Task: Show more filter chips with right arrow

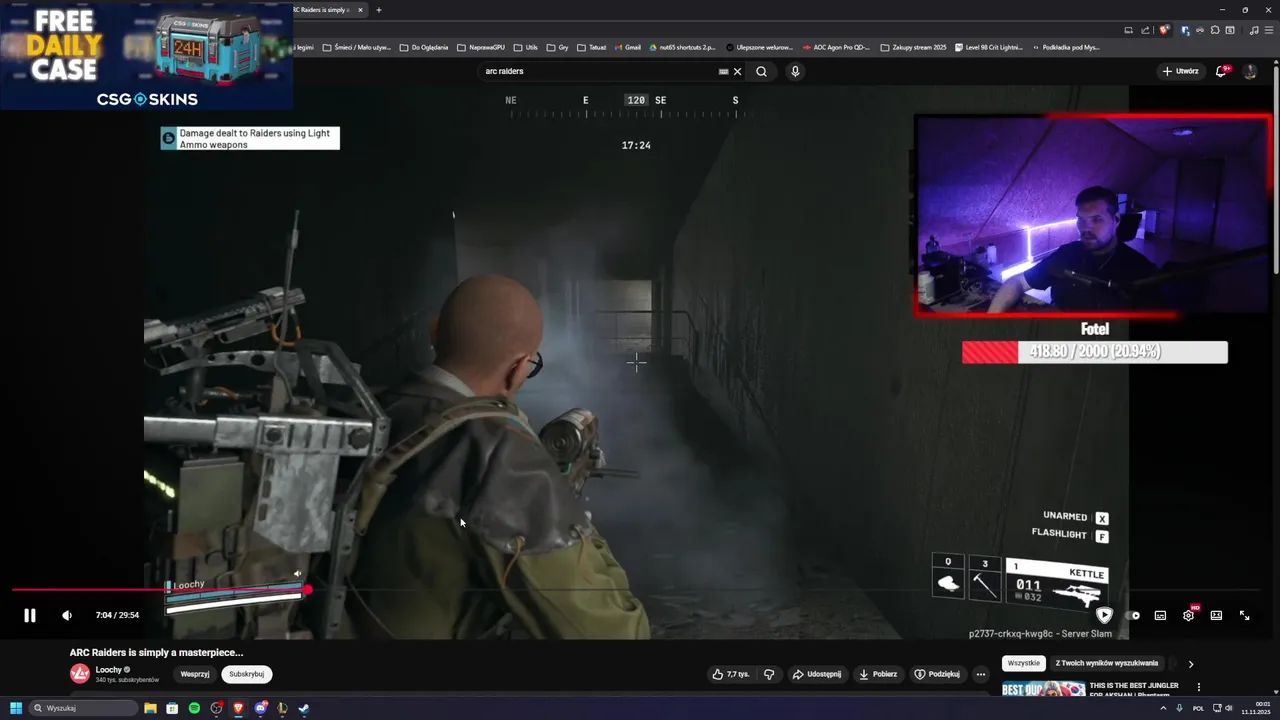Action: coord(1190,664)
